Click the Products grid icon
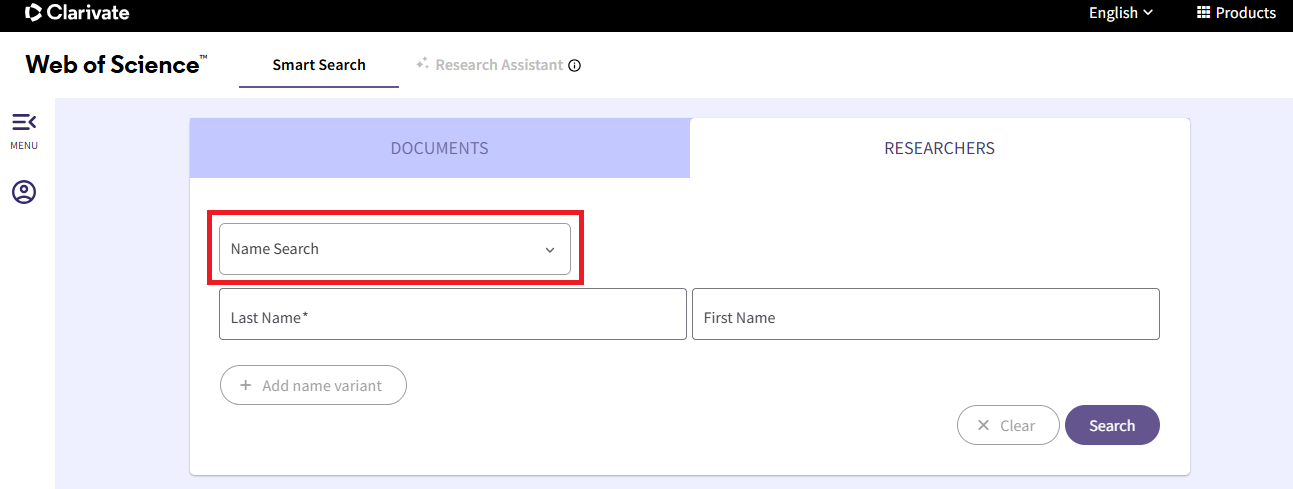The image size is (1293, 489). [x=1203, y=13]
